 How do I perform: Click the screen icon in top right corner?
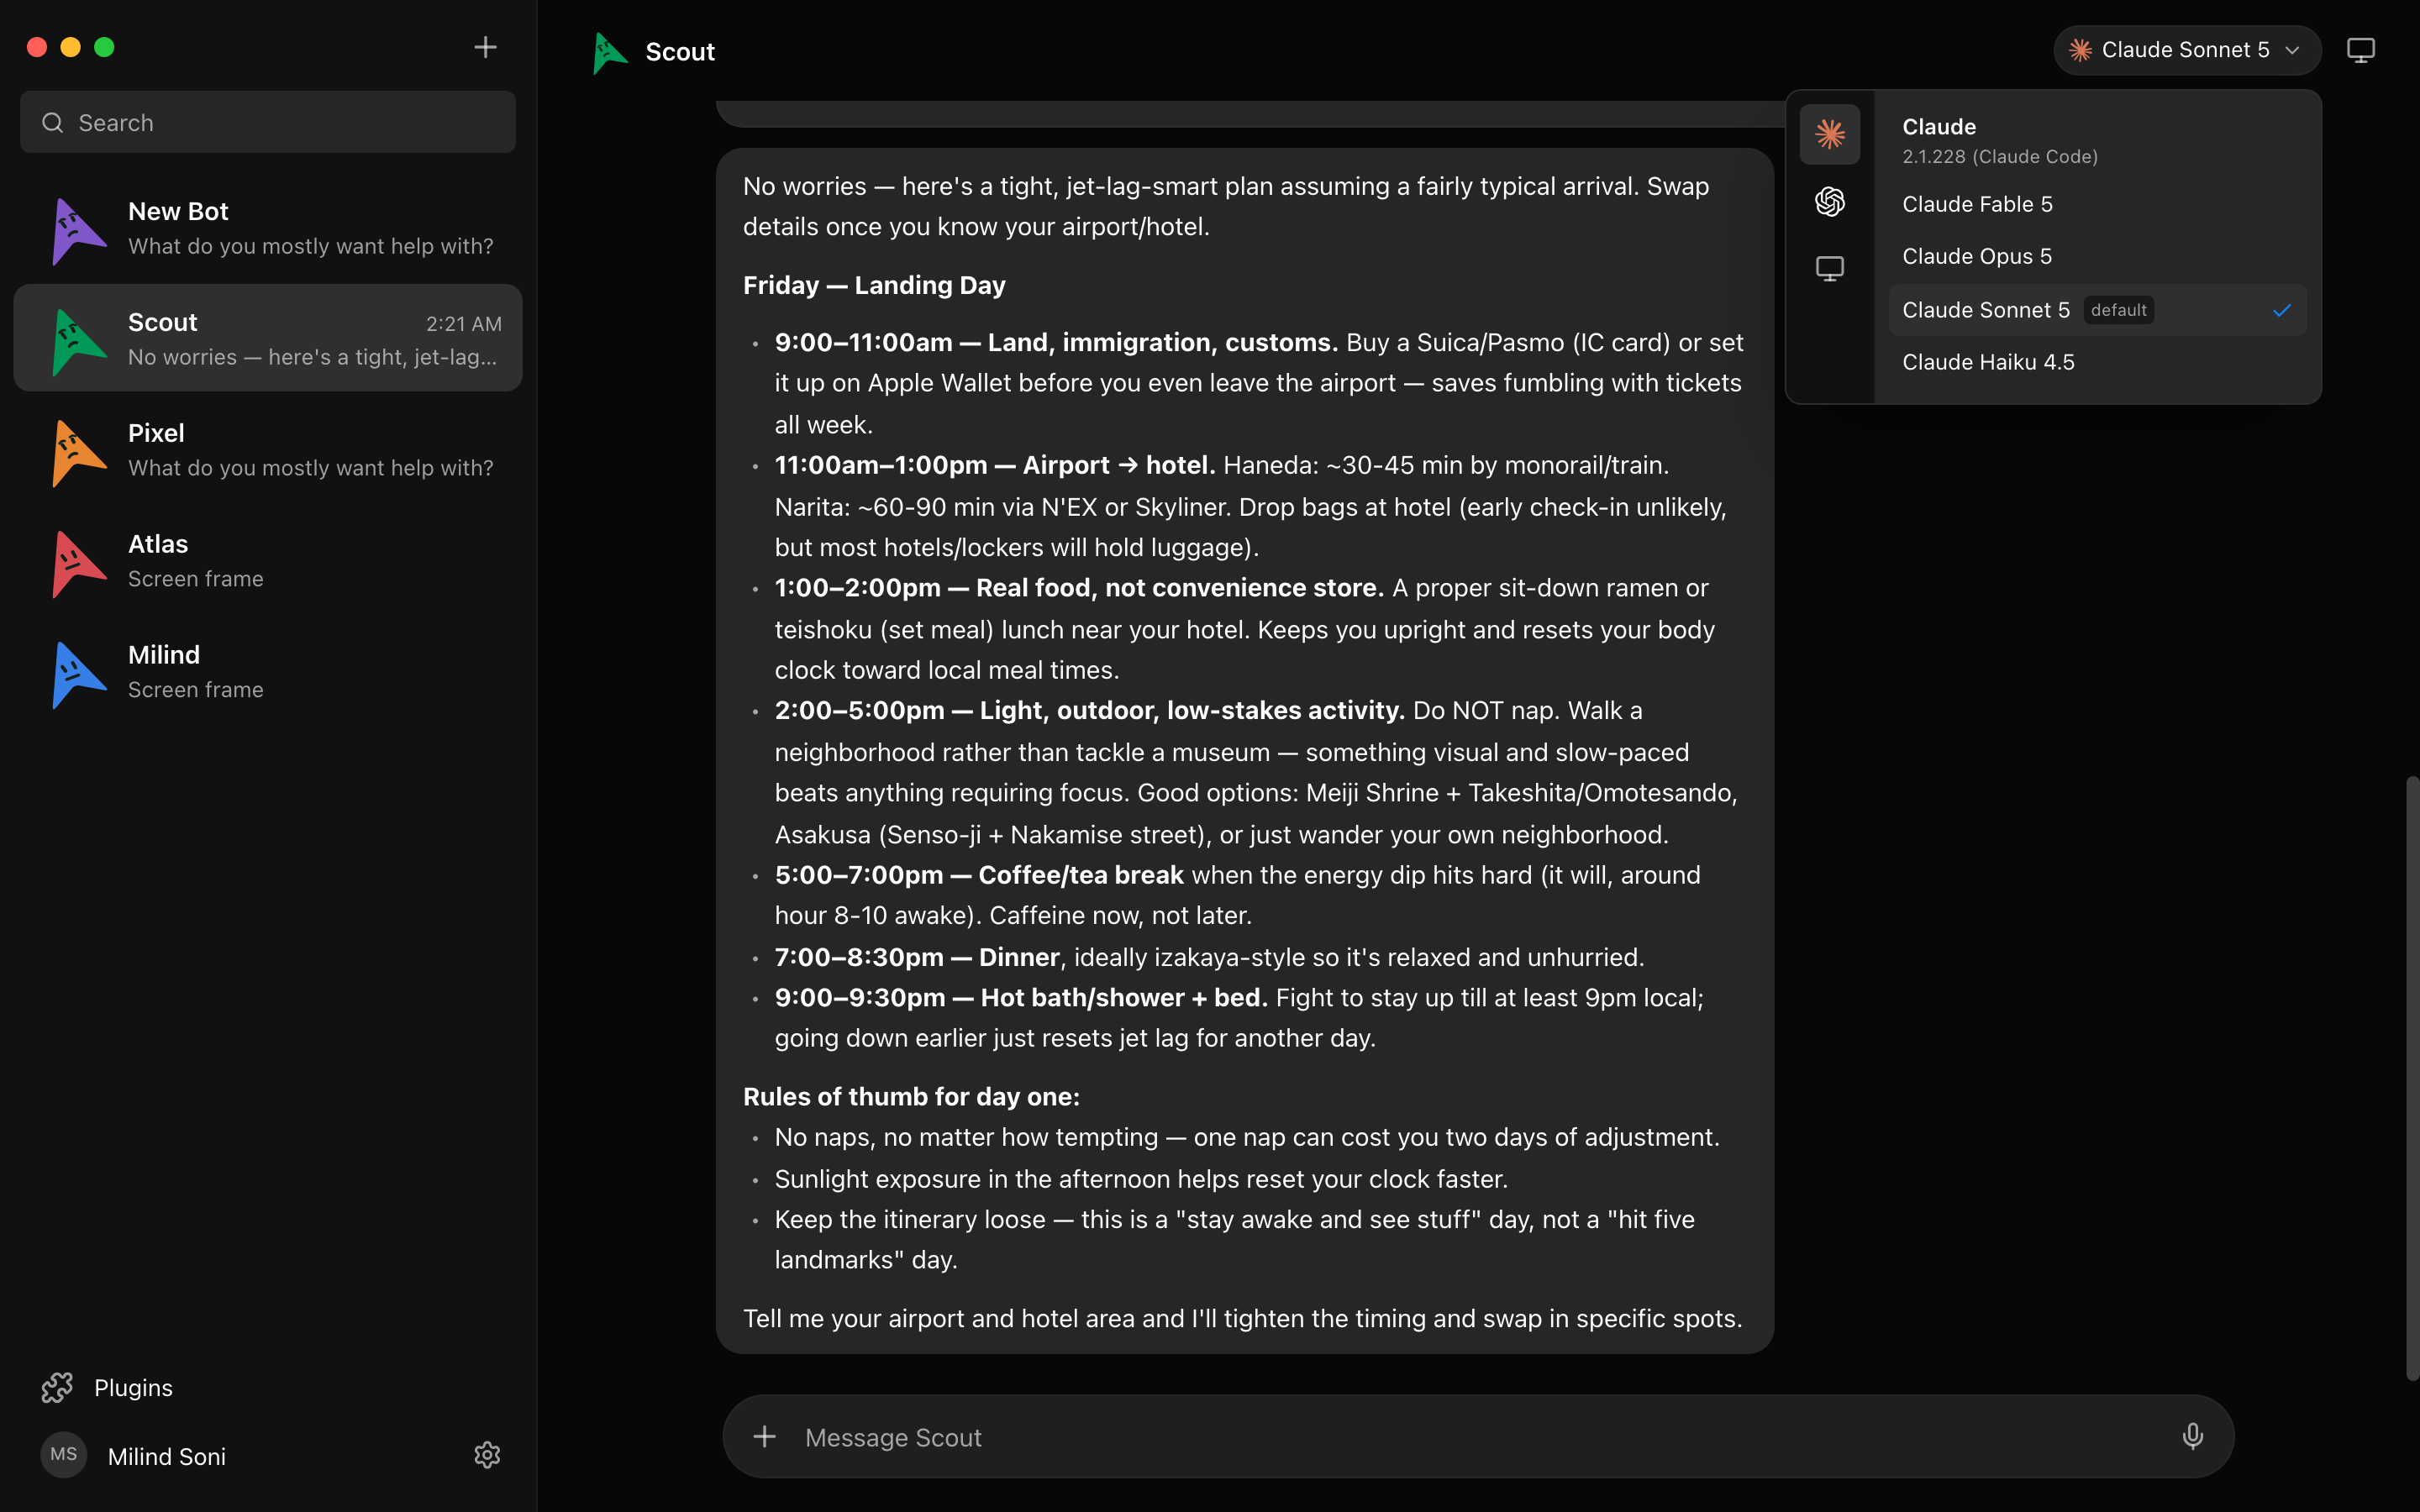[2360, 50]
